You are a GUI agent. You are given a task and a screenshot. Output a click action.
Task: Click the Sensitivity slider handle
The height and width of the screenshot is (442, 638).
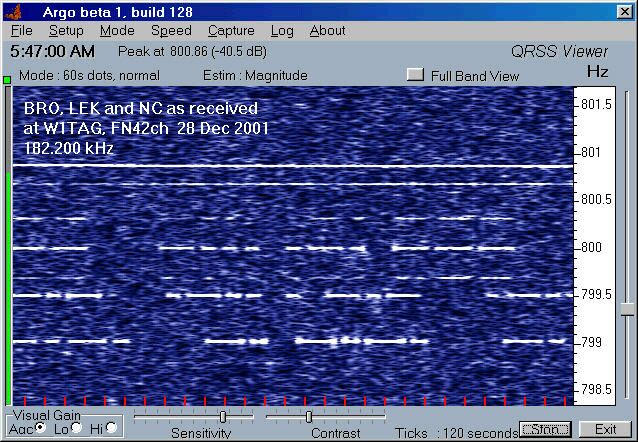tap(222, 416)
